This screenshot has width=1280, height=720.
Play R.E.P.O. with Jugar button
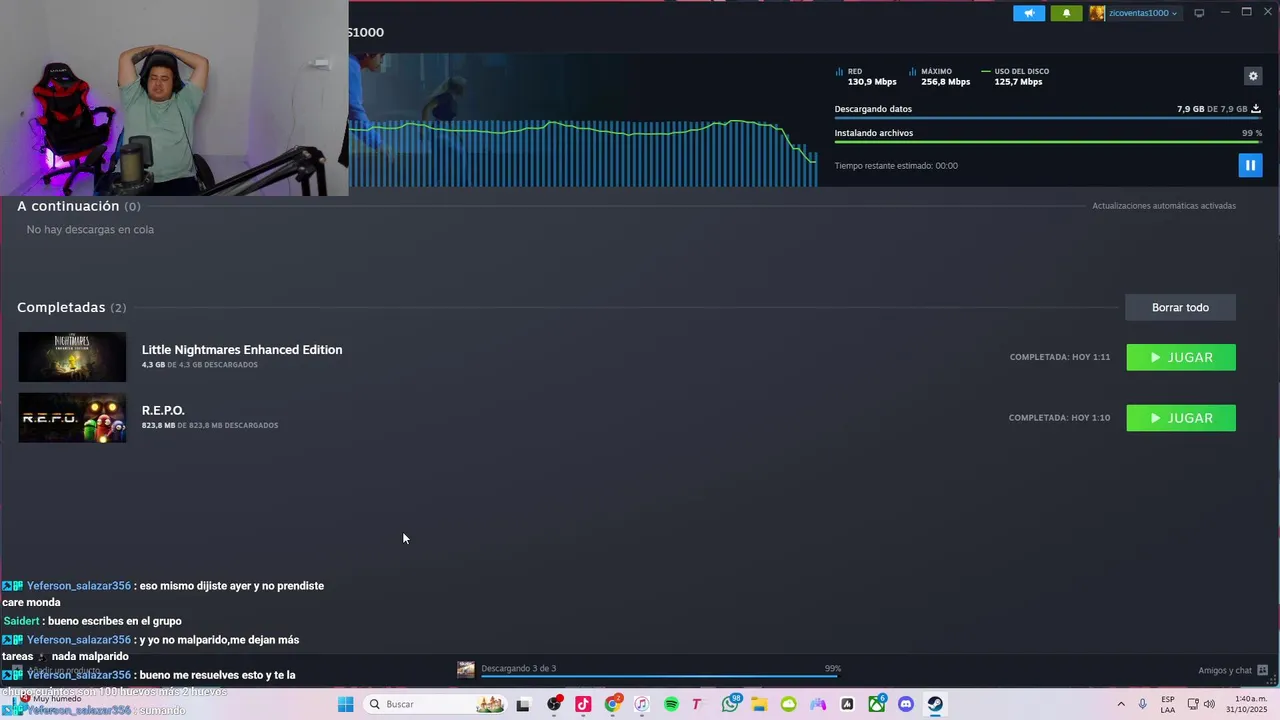point(1181,418)
